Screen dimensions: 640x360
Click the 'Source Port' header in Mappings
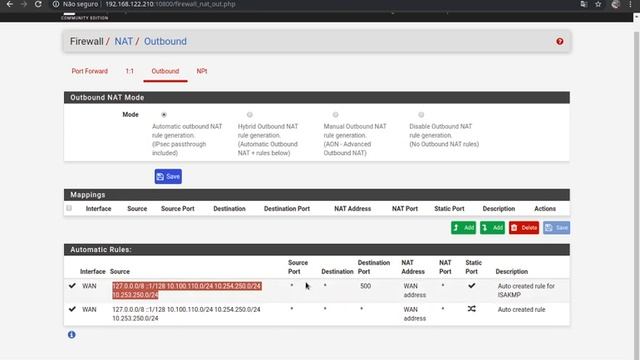click(x=178, y=209)
